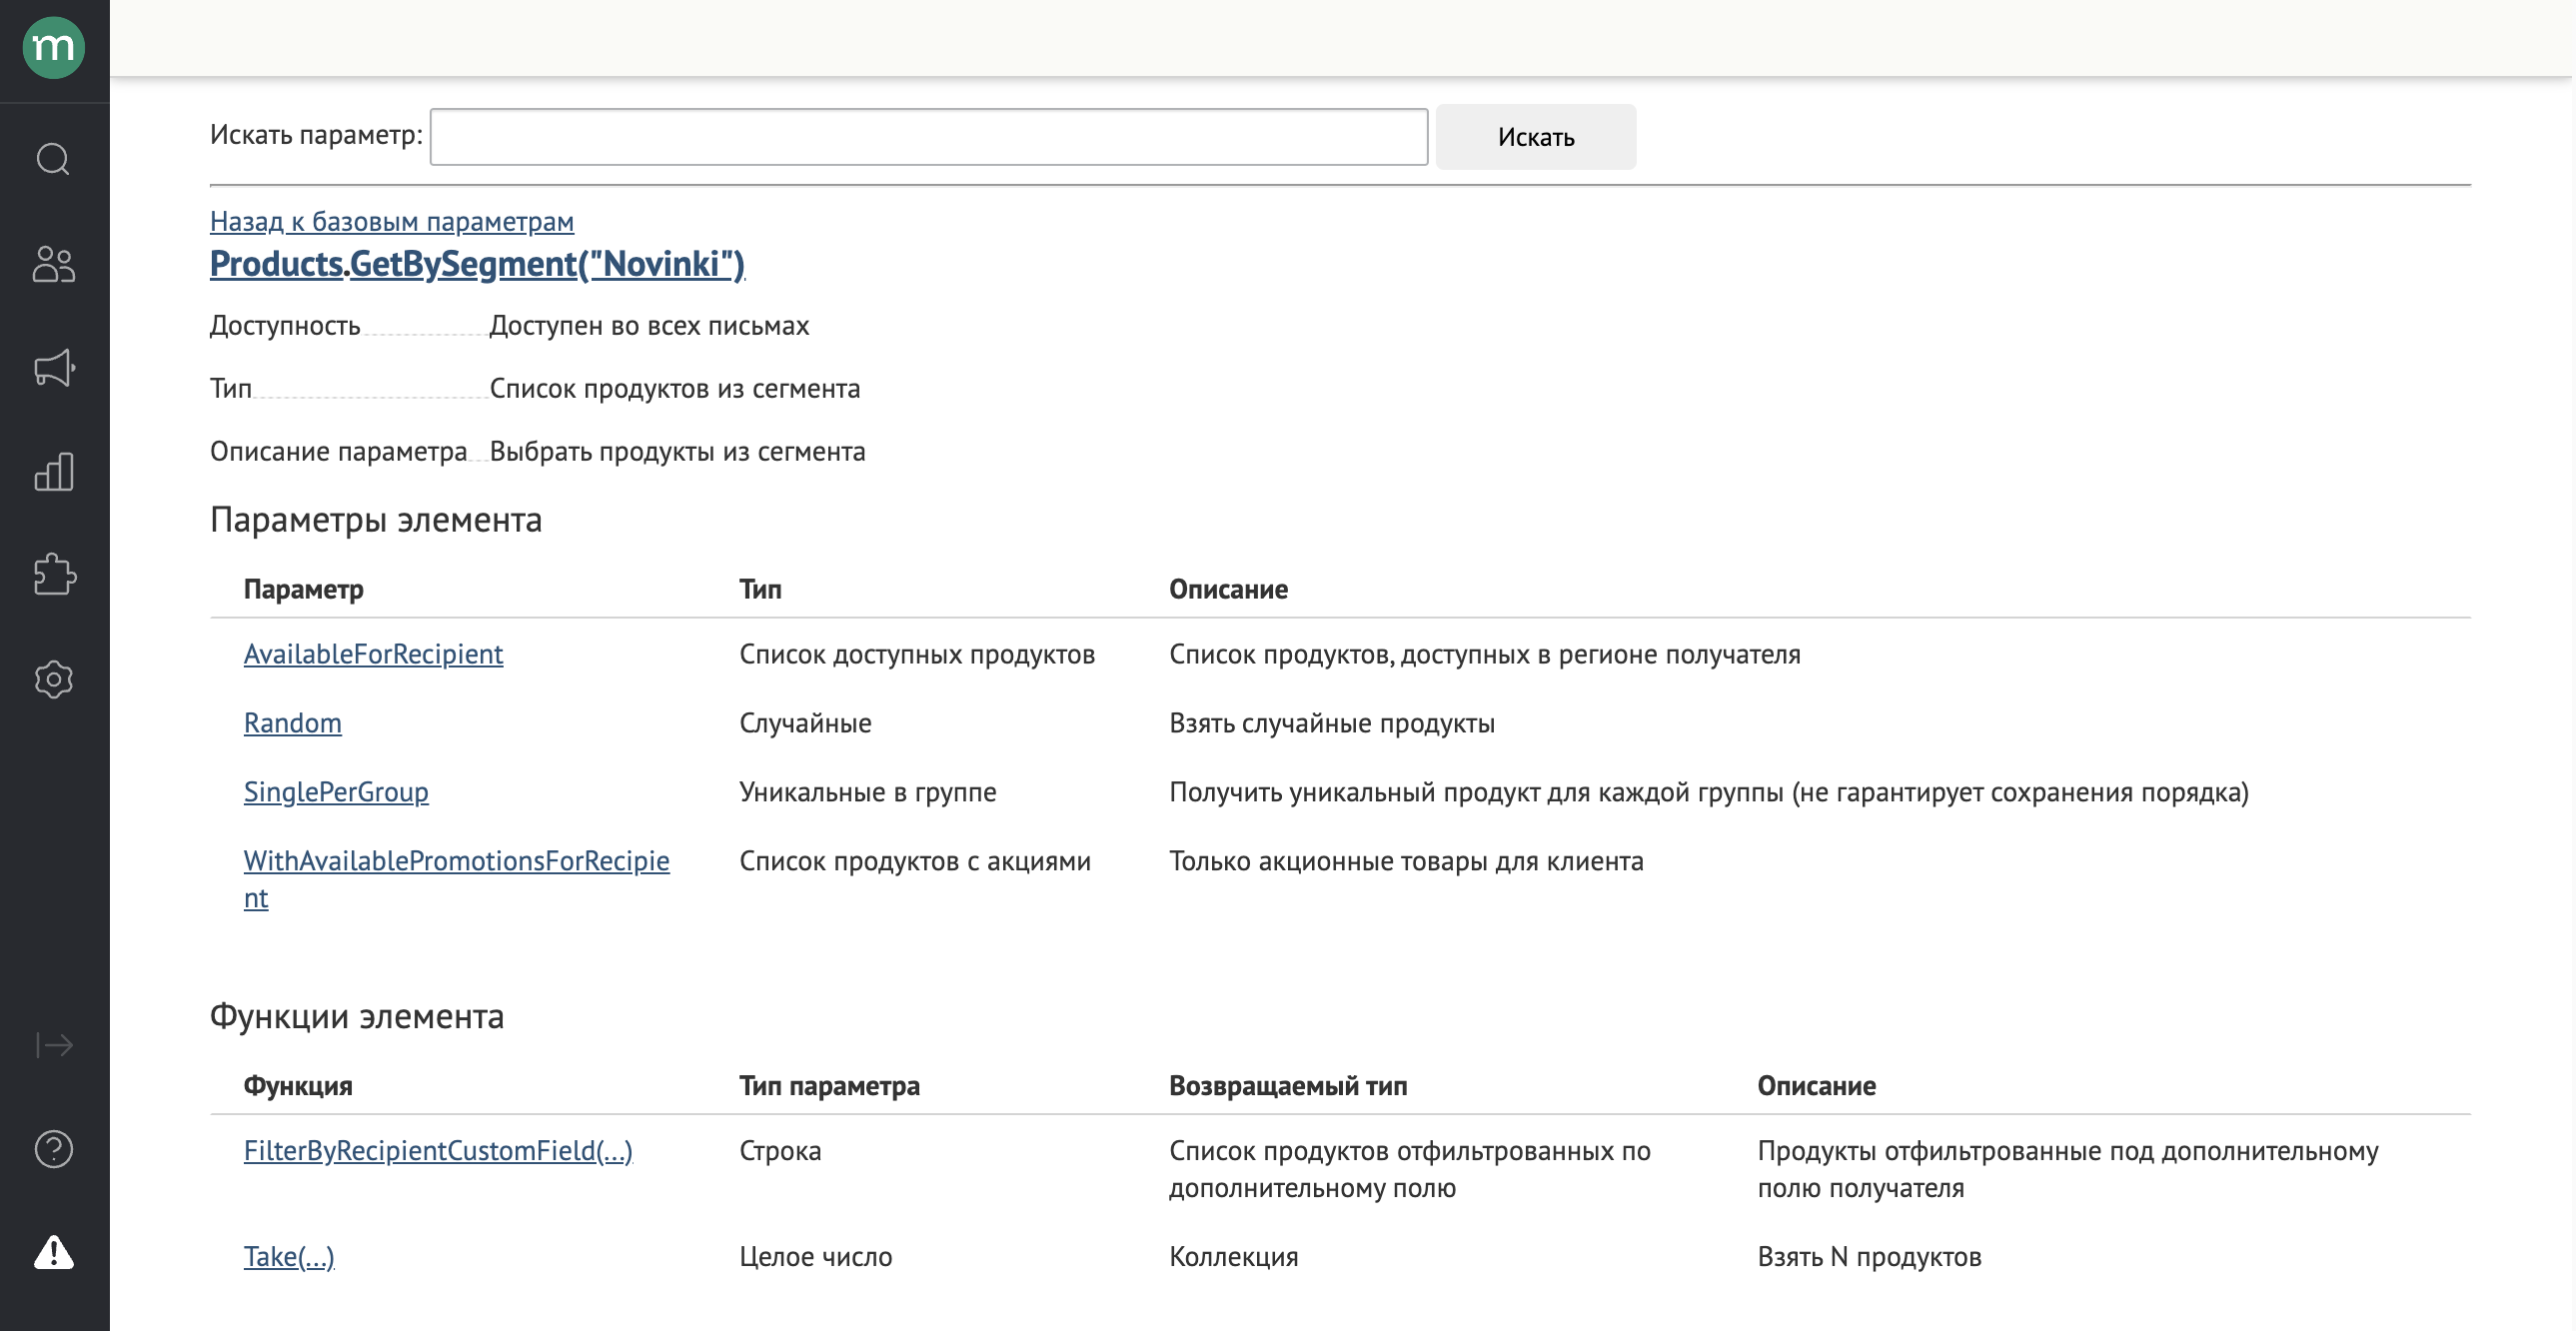Expand Products.GetBySegment Novinki header link
2576x1331 pixels.
pos(476,262)
